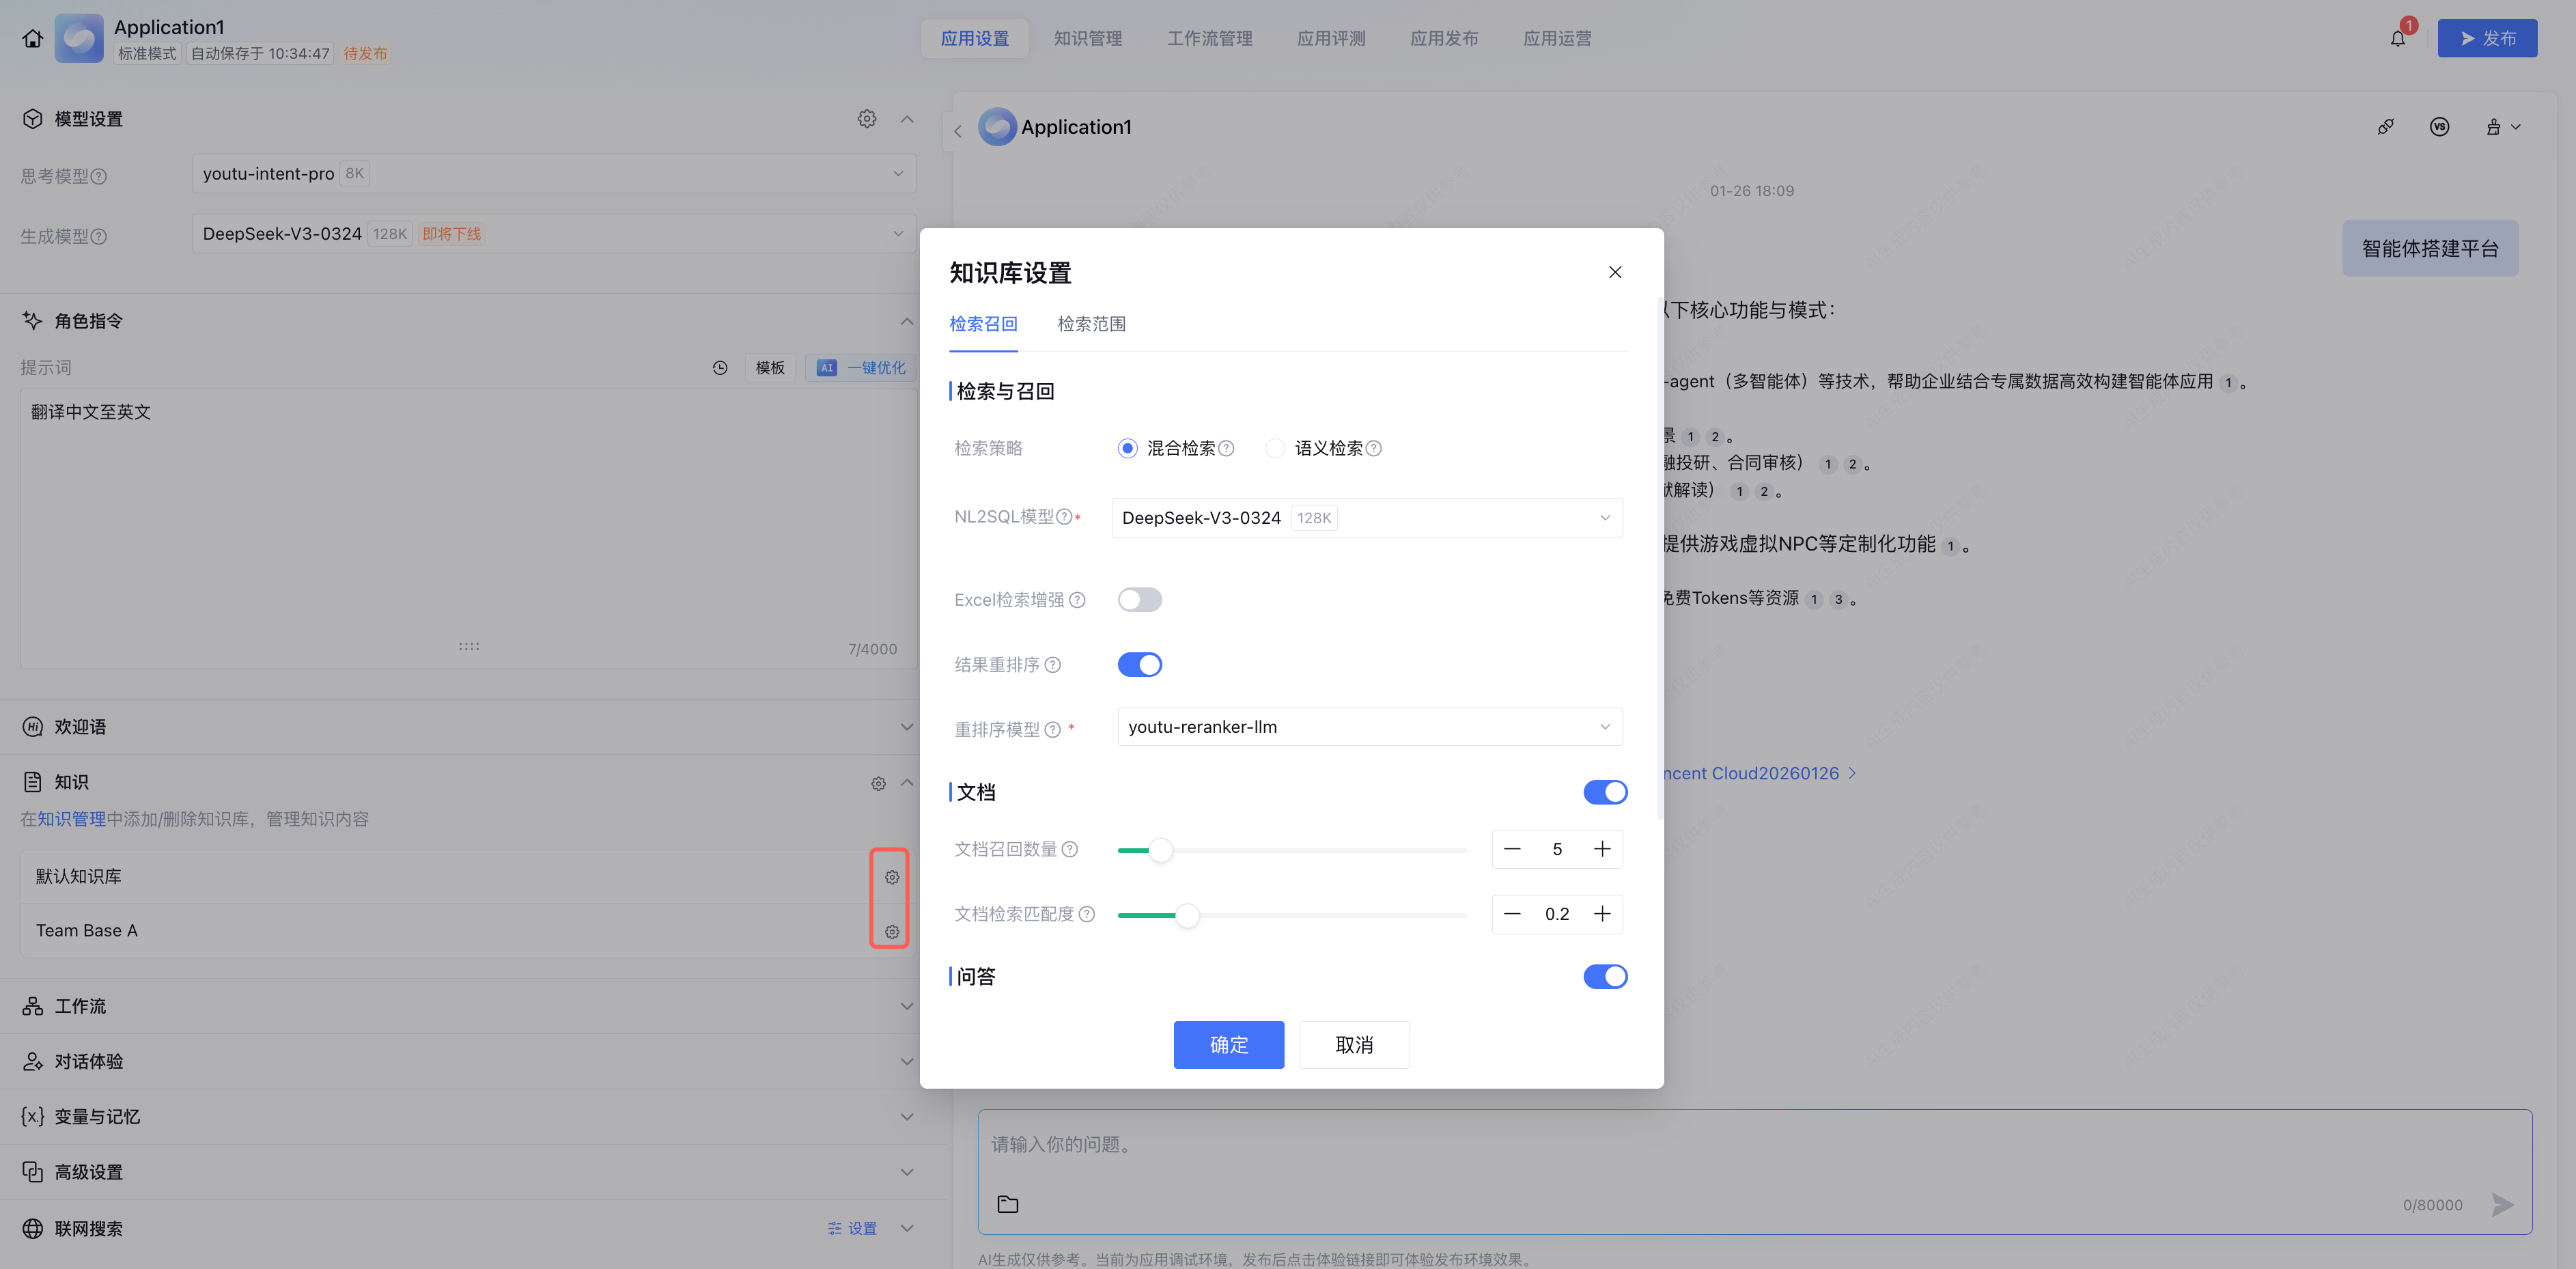
Task: Click the 一键优化 button
Action: 861,368
